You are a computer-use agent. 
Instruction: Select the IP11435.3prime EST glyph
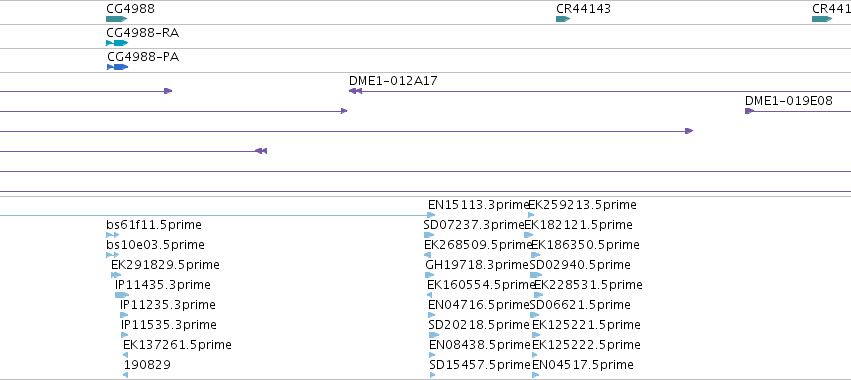(x=122, y=295)
